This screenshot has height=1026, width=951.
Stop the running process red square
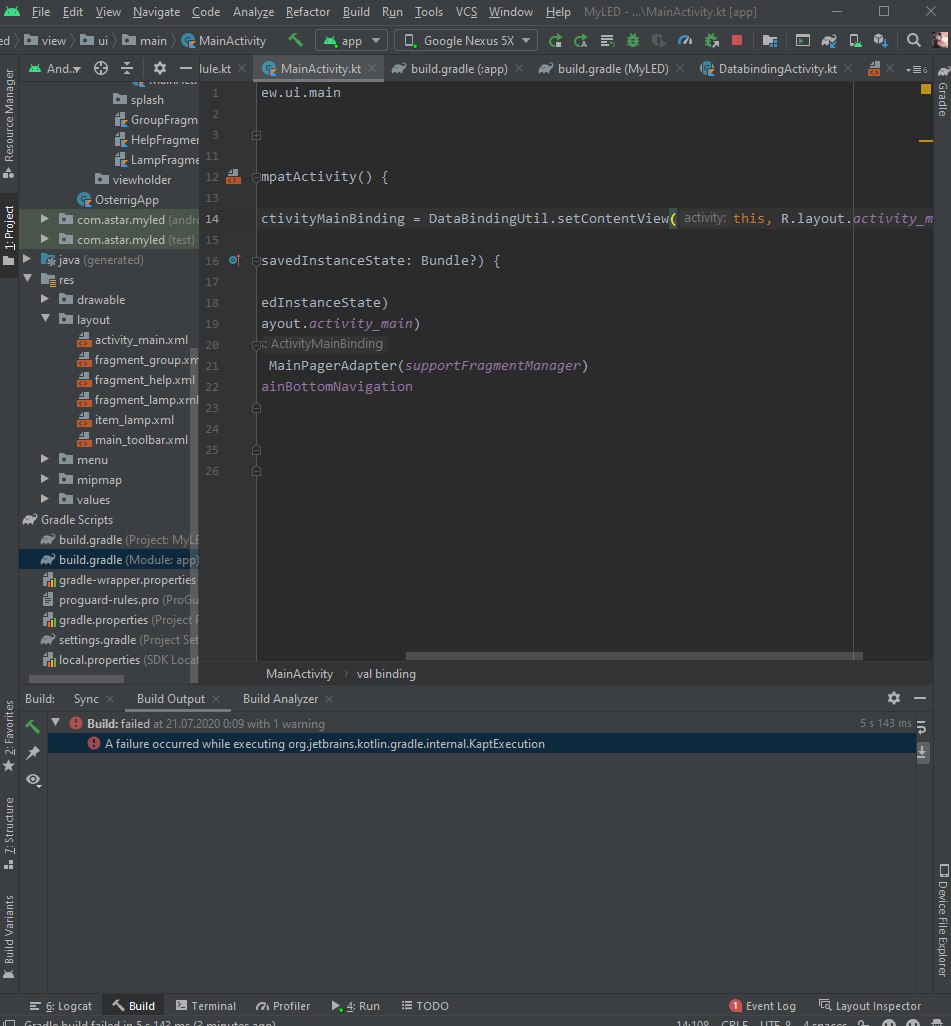click(737, 41)
